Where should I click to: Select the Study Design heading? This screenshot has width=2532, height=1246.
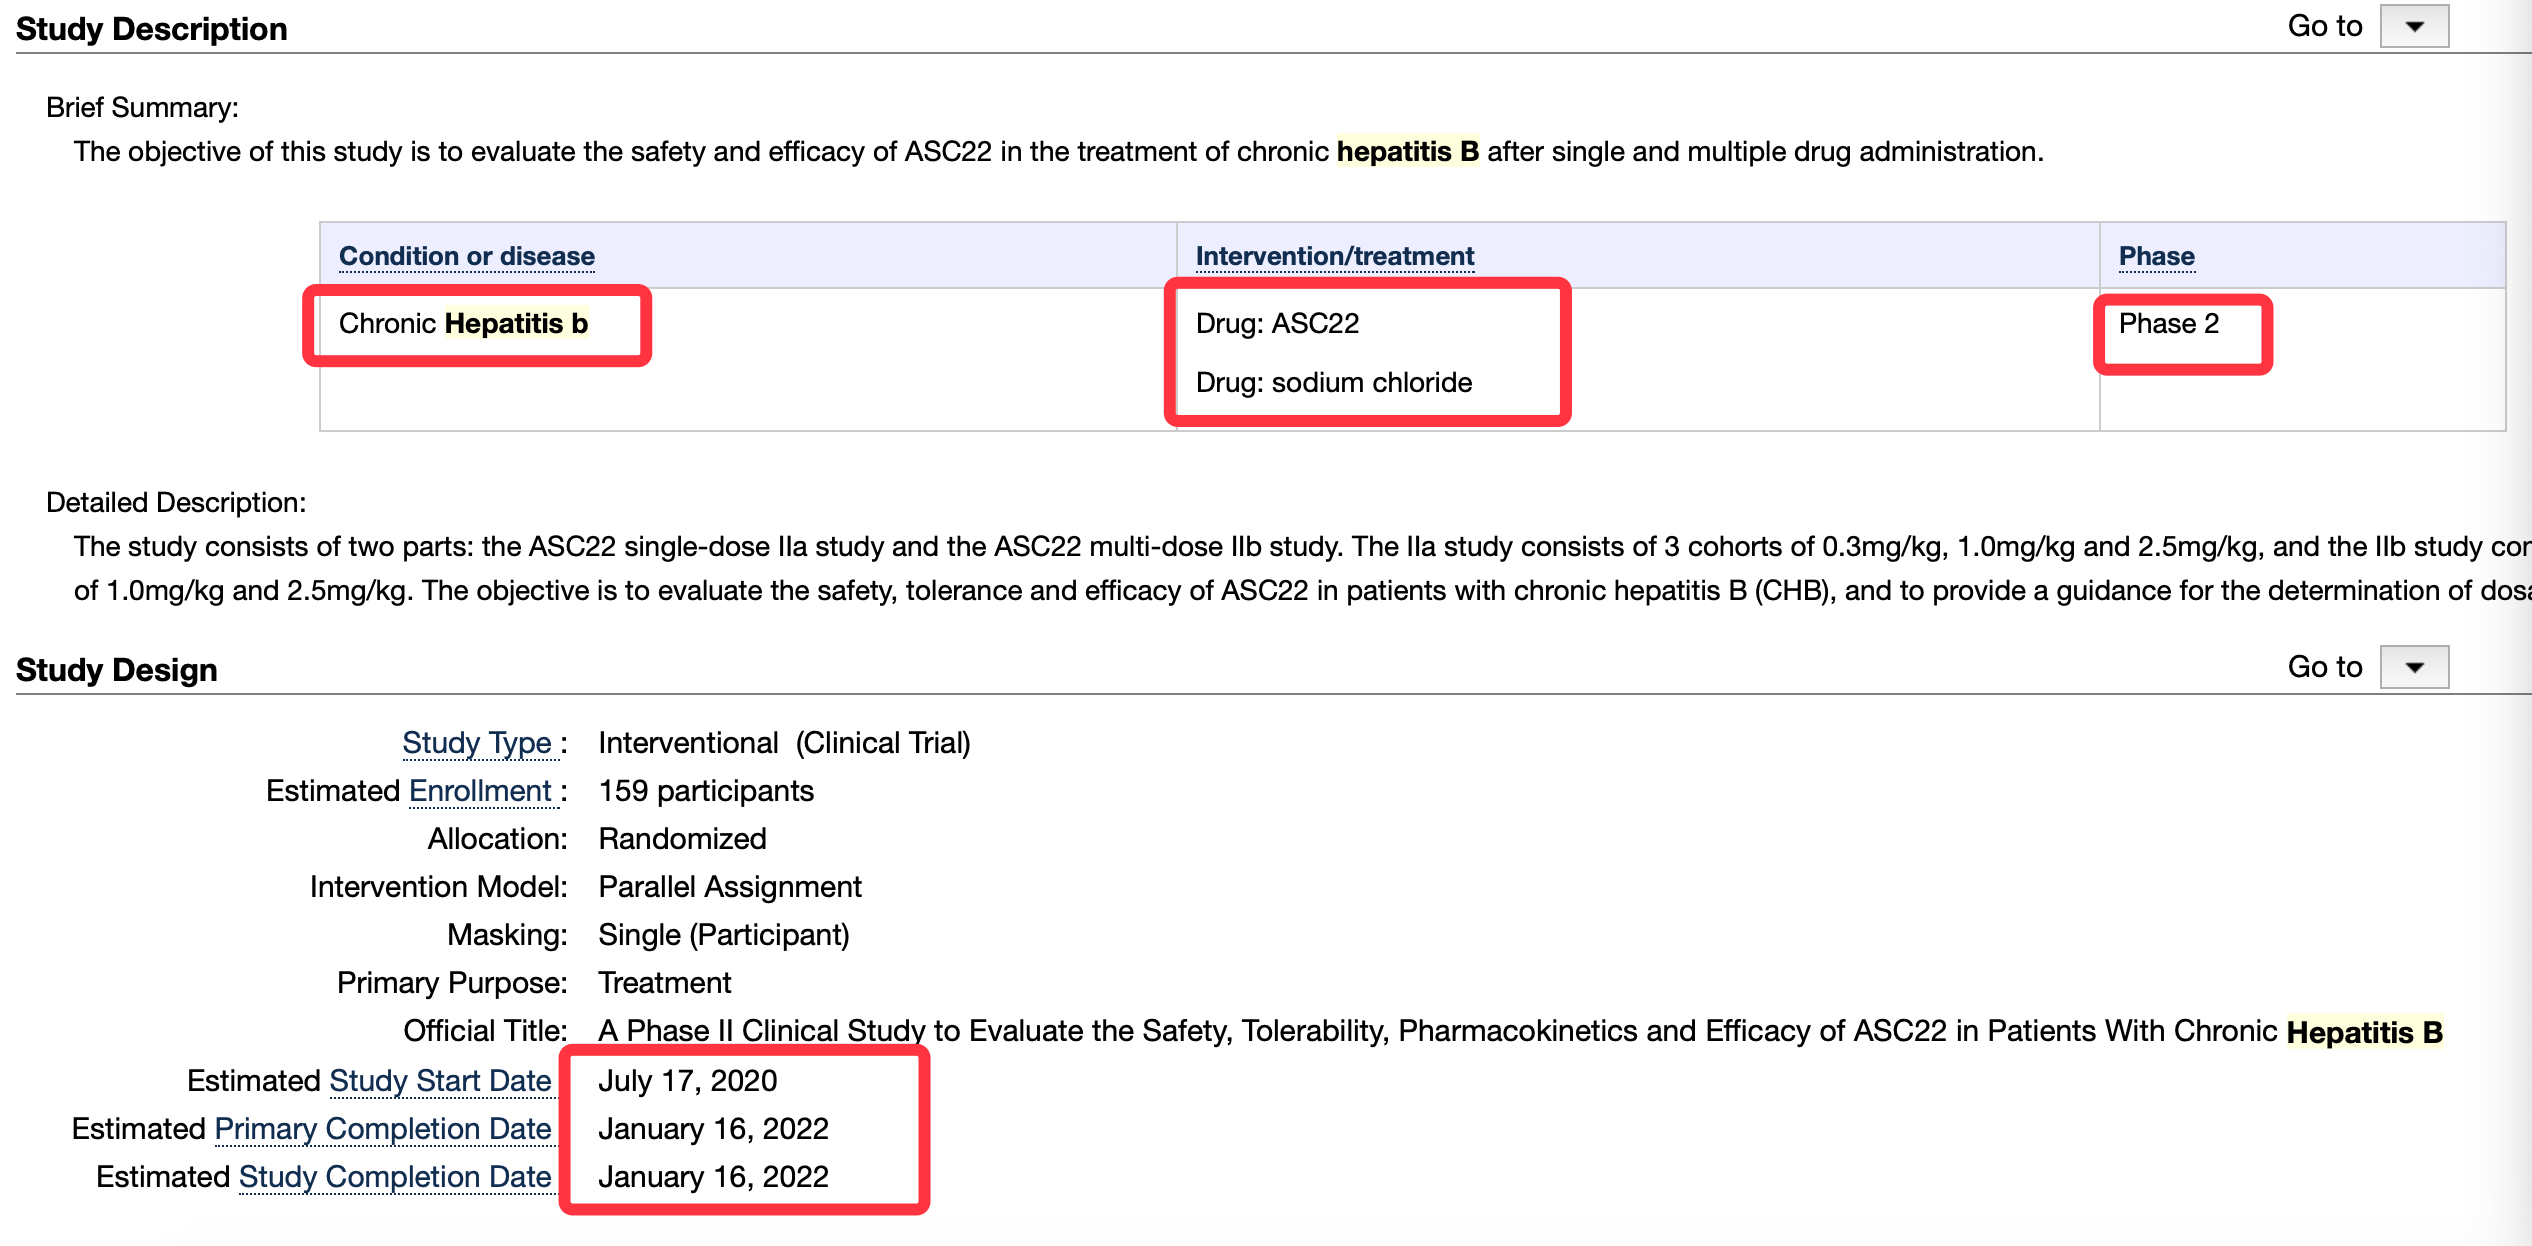click(x=117, y=670)
